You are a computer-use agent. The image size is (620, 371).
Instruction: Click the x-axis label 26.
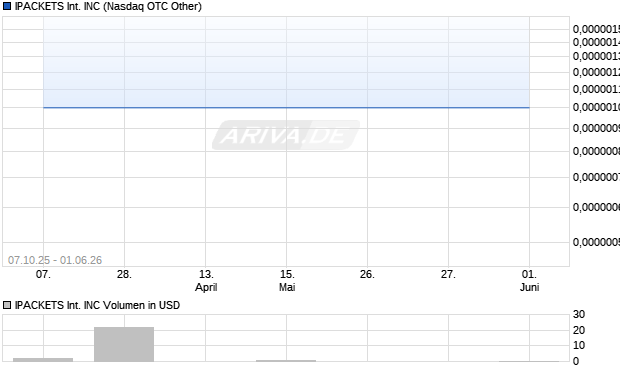[x=367, y=274]
